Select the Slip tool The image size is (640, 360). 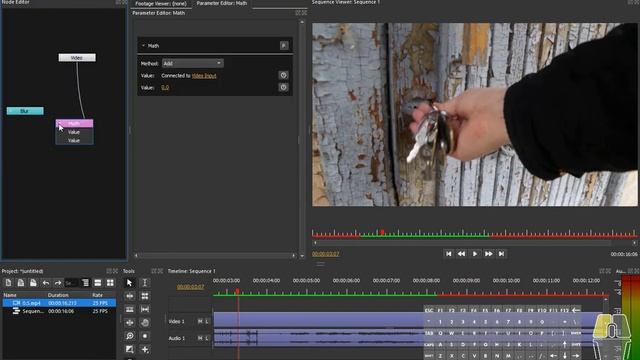(x=144, y=309)
